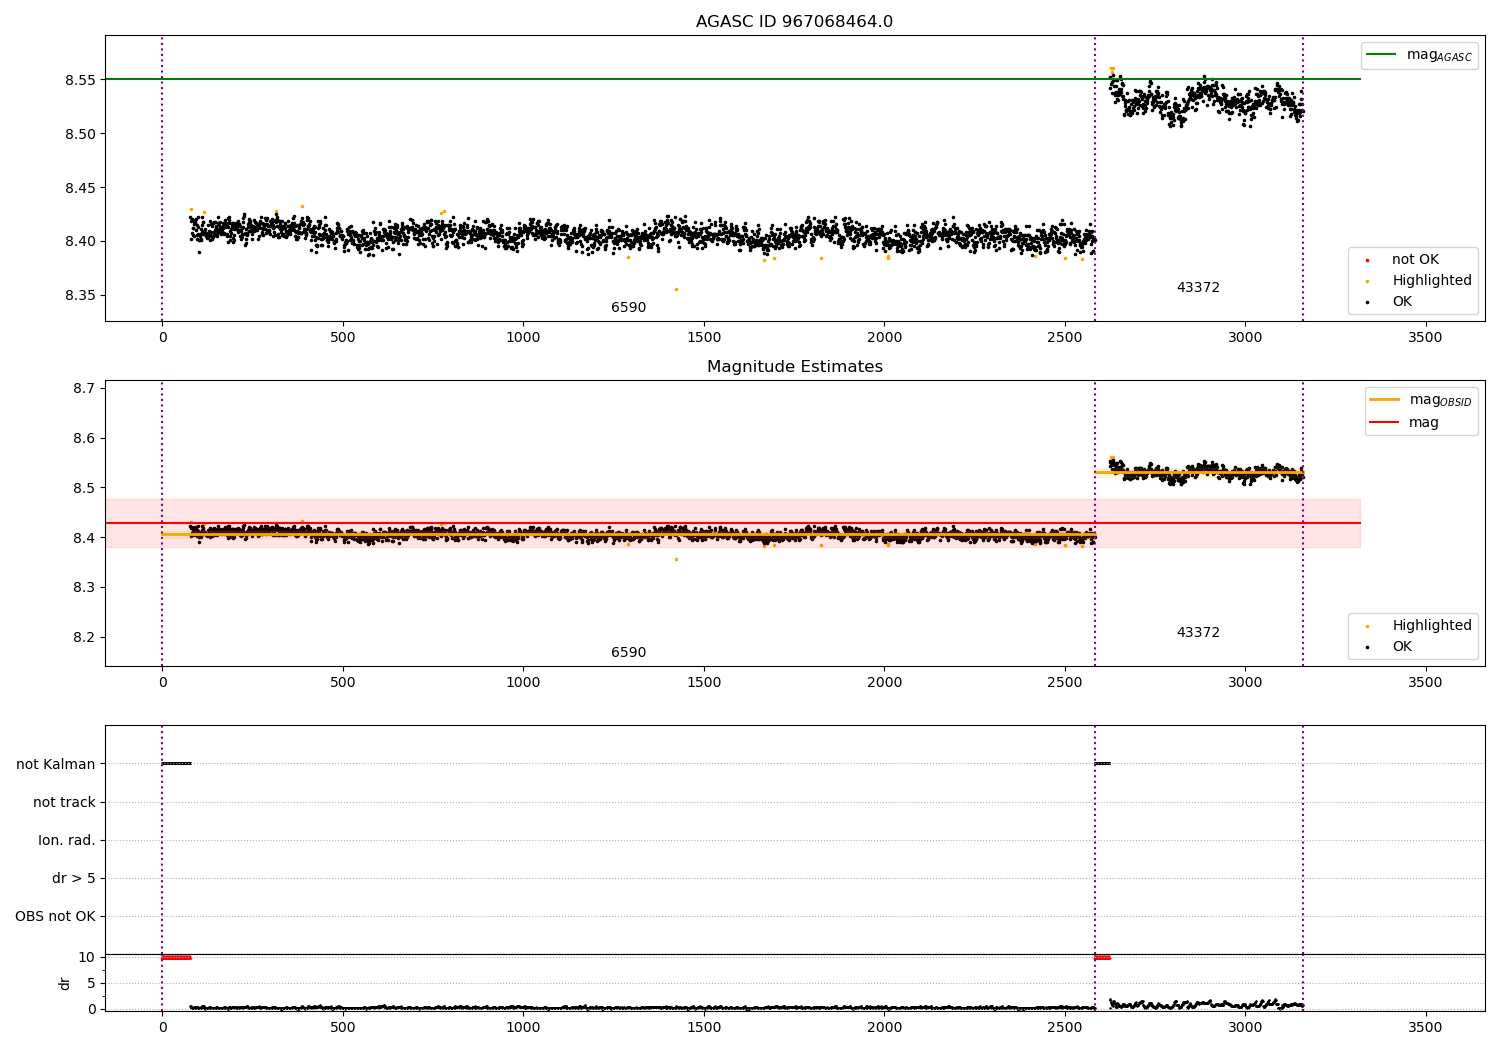Click the '1000' x tick under middle plot
This screenshot has width=1500, height=1050.
tap(523, 683)
